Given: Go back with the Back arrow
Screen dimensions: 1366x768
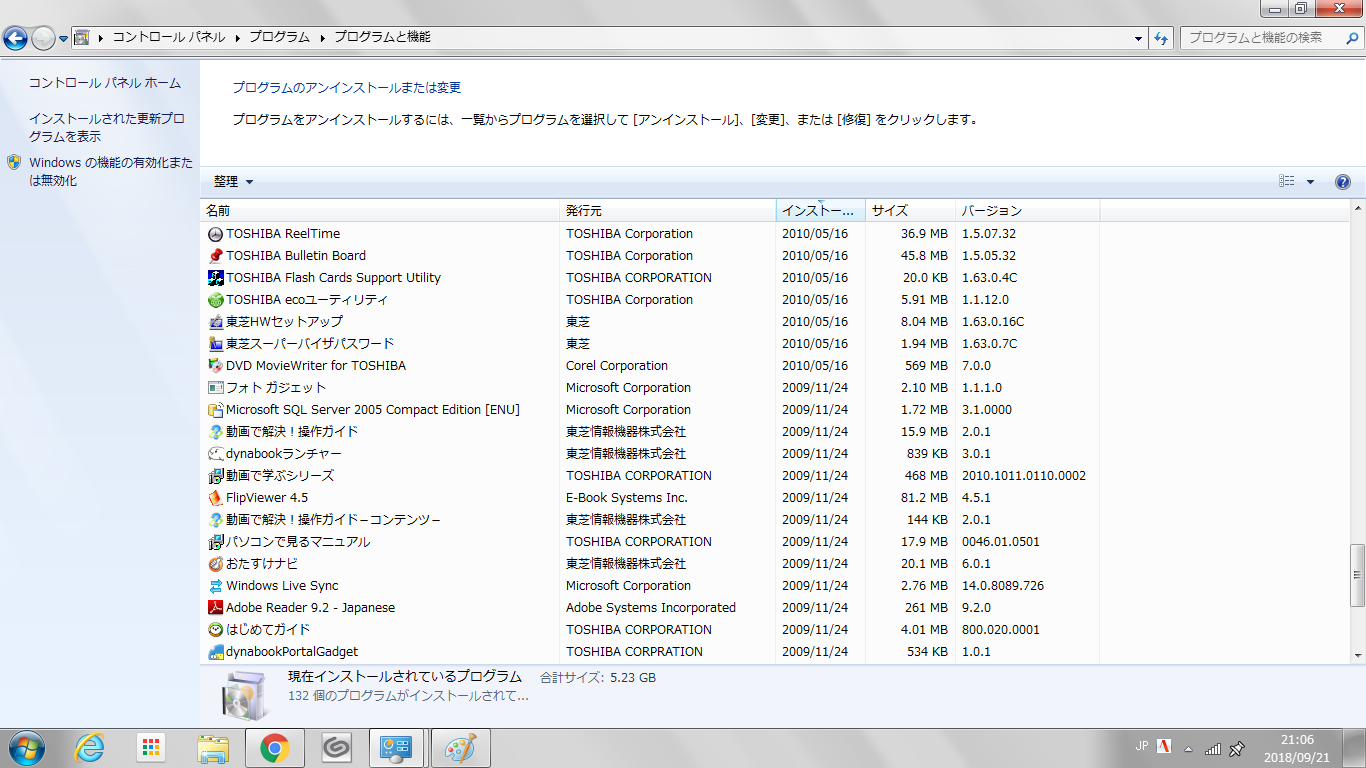Looking at the screenshot, I should [16, 39].
